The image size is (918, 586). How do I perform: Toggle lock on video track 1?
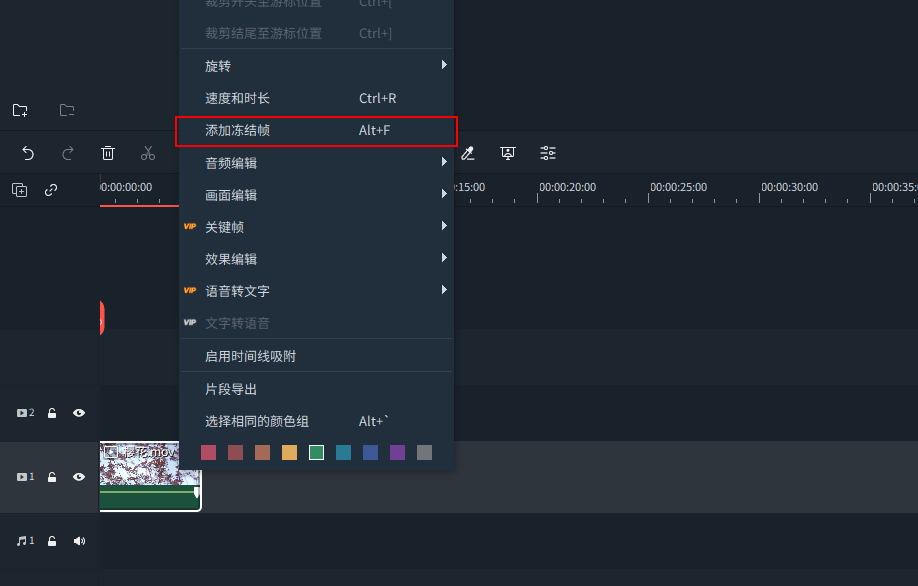pyautogui.click(x=52, y=477)
